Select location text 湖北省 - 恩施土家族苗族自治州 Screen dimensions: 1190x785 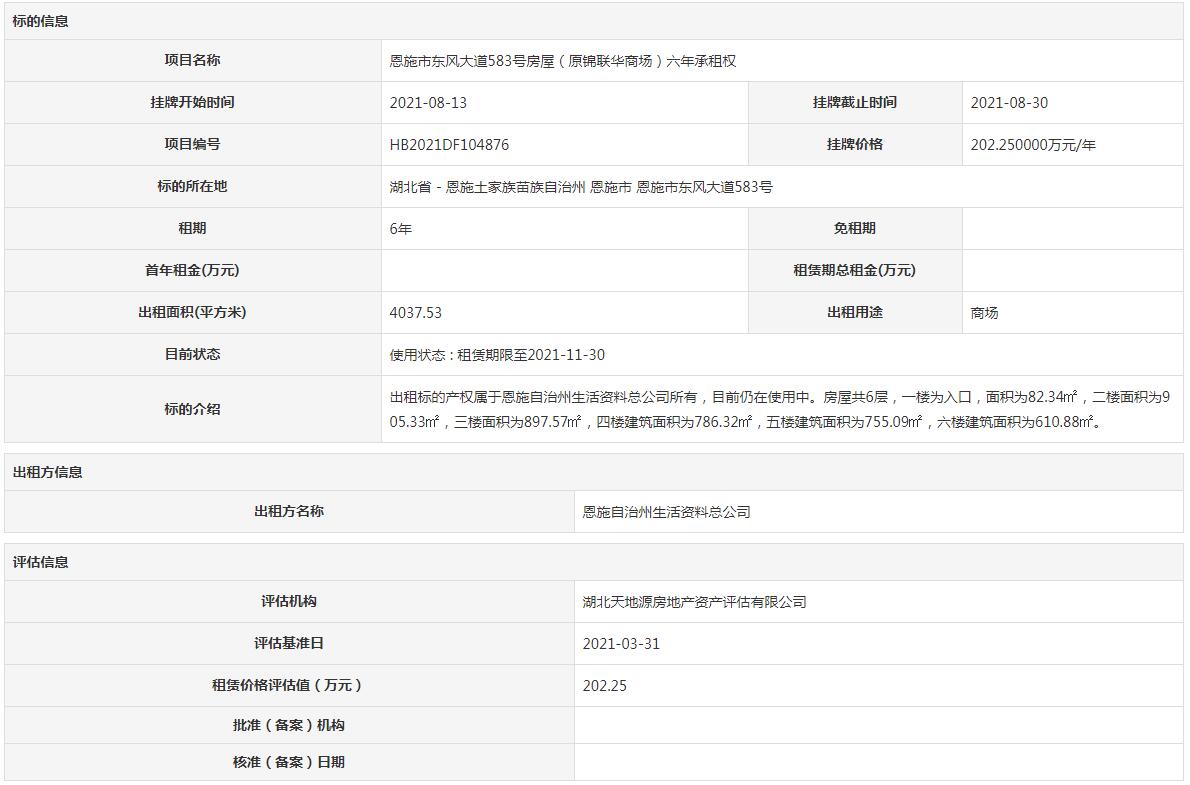click(x=487, y=188)
